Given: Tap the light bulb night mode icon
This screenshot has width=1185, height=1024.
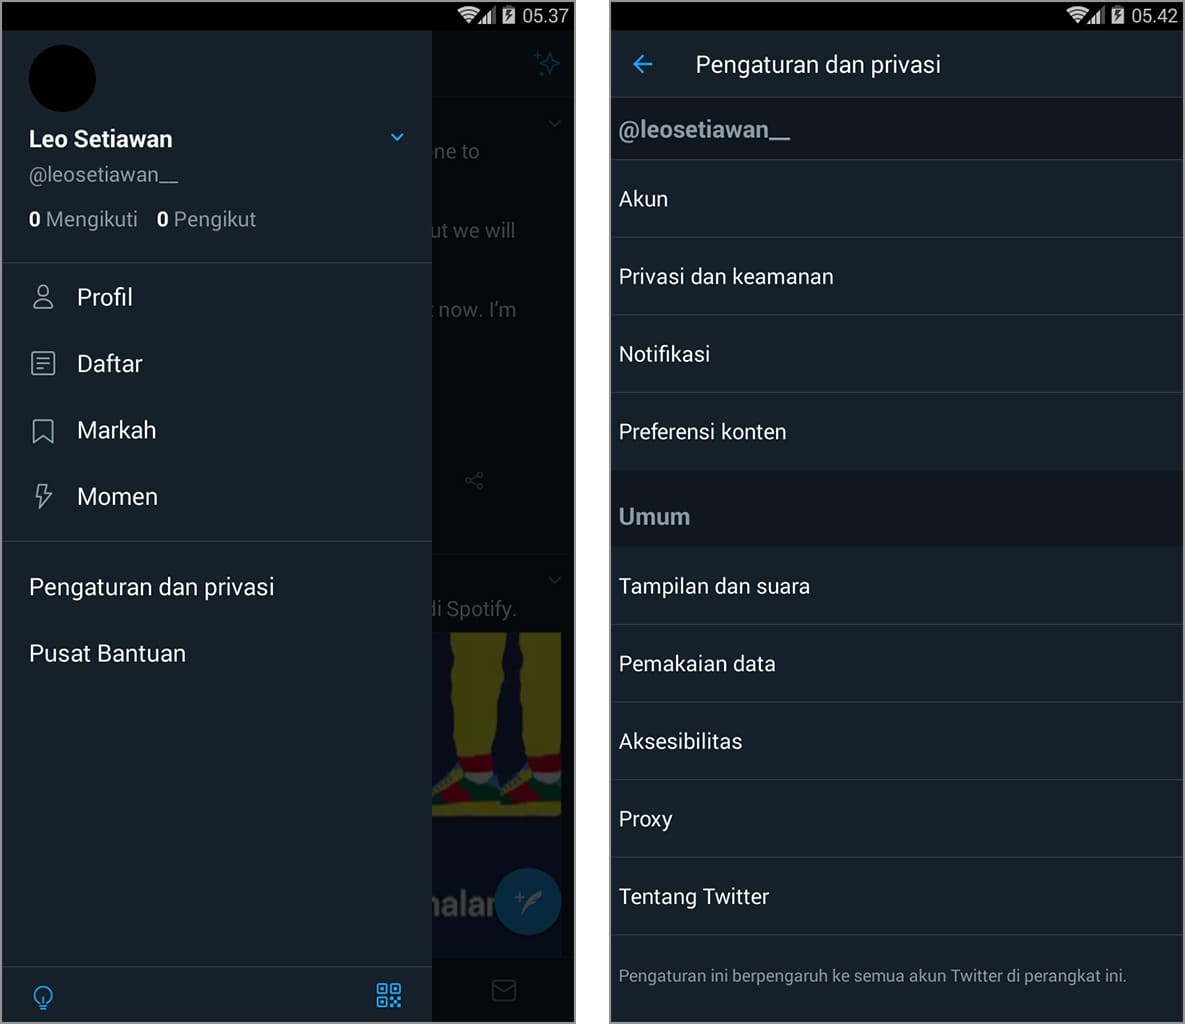Looking at the screenshot, I should pos(43,997).
